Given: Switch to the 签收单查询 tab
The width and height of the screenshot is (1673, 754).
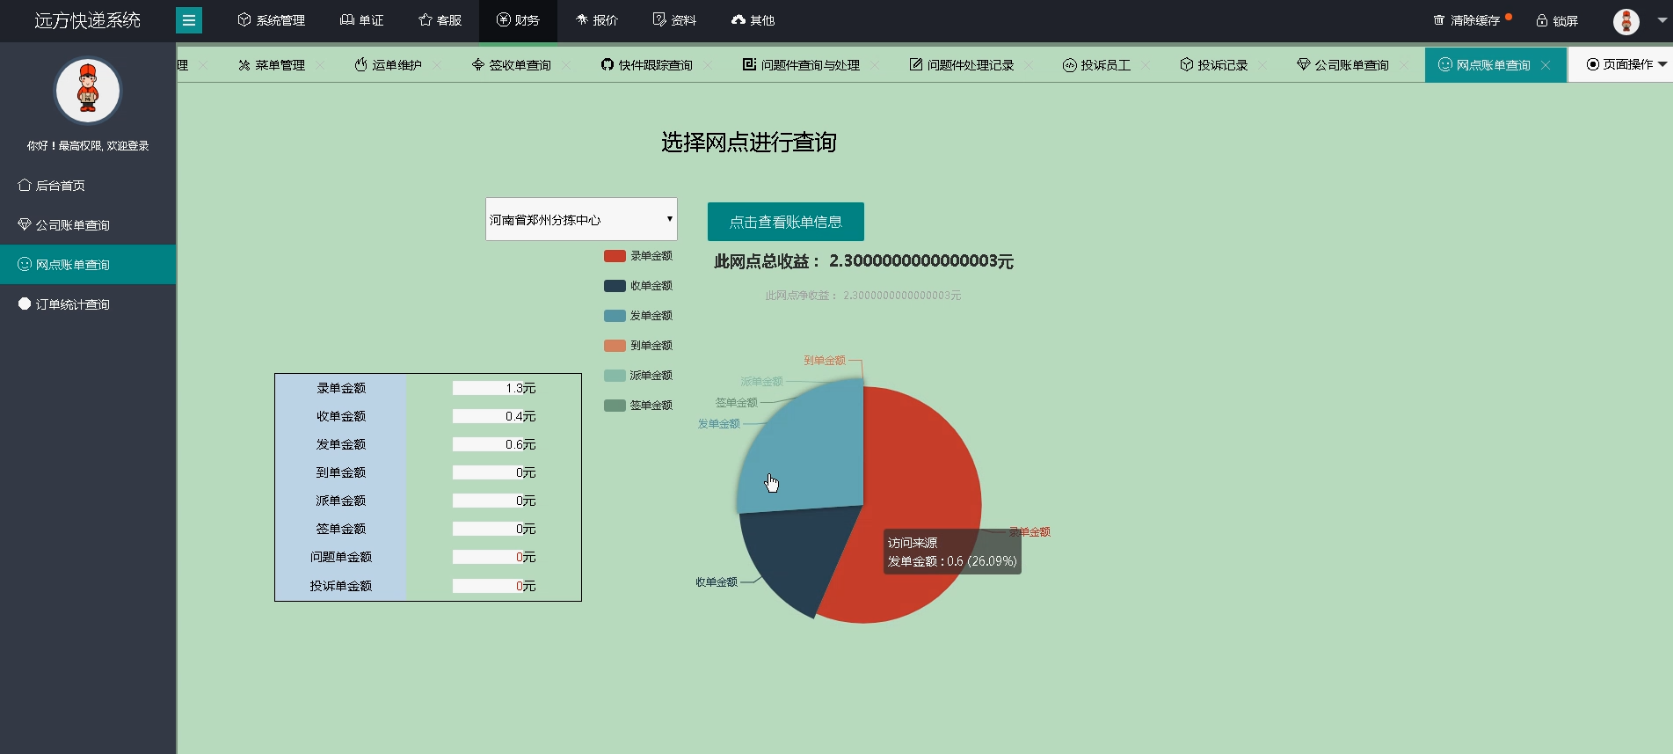Looking at the screenshot, I should 512,65.
